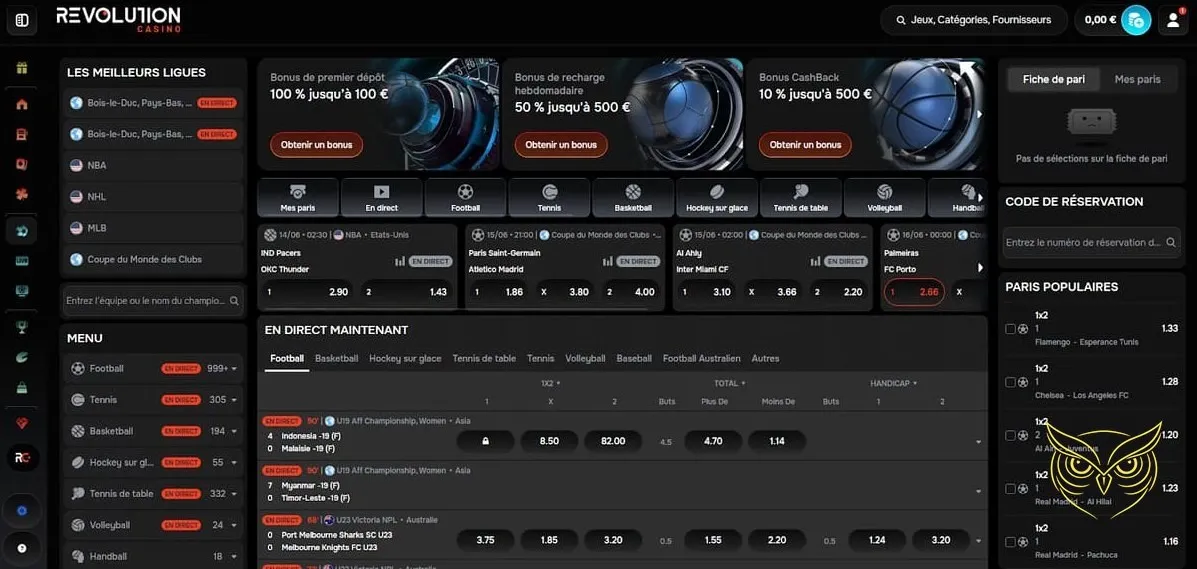Open stats icon for IND Pacers match
1197x569 pixels.
[x=400, y=261]
